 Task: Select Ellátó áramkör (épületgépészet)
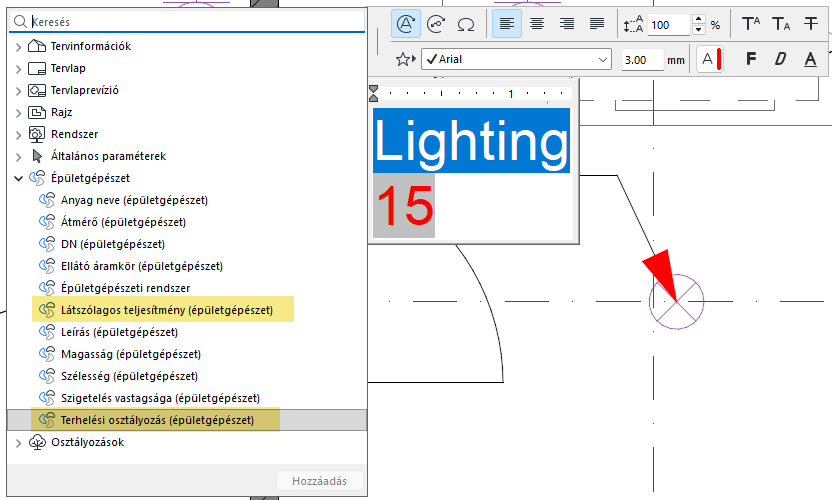coord(142,266)
